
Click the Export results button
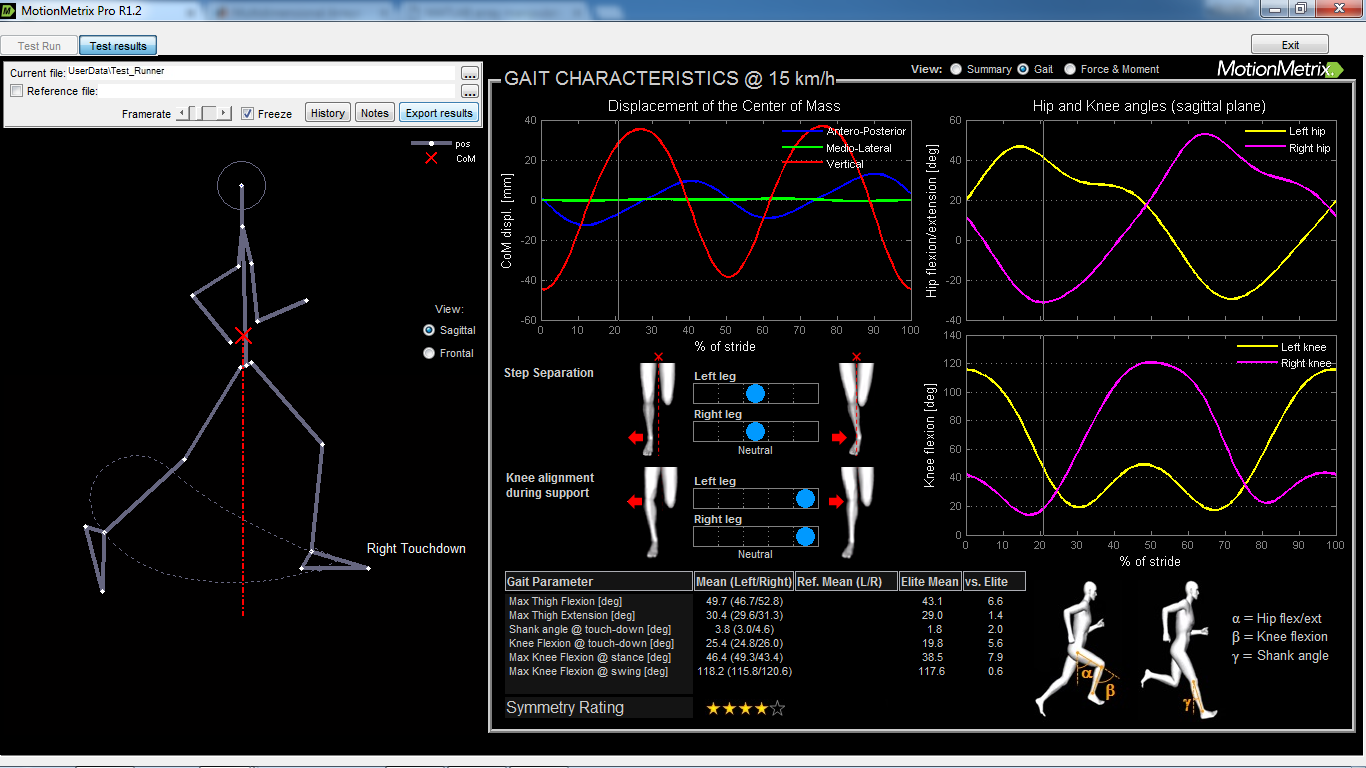(440, 113)
